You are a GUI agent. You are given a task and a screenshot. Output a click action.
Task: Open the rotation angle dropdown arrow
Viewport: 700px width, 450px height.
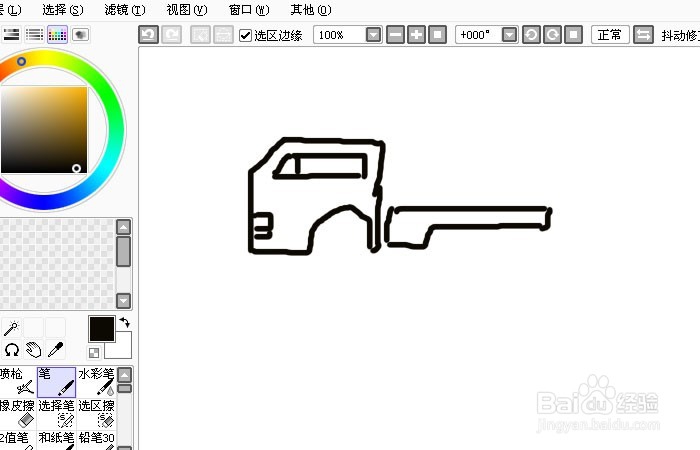coord(509,35)
